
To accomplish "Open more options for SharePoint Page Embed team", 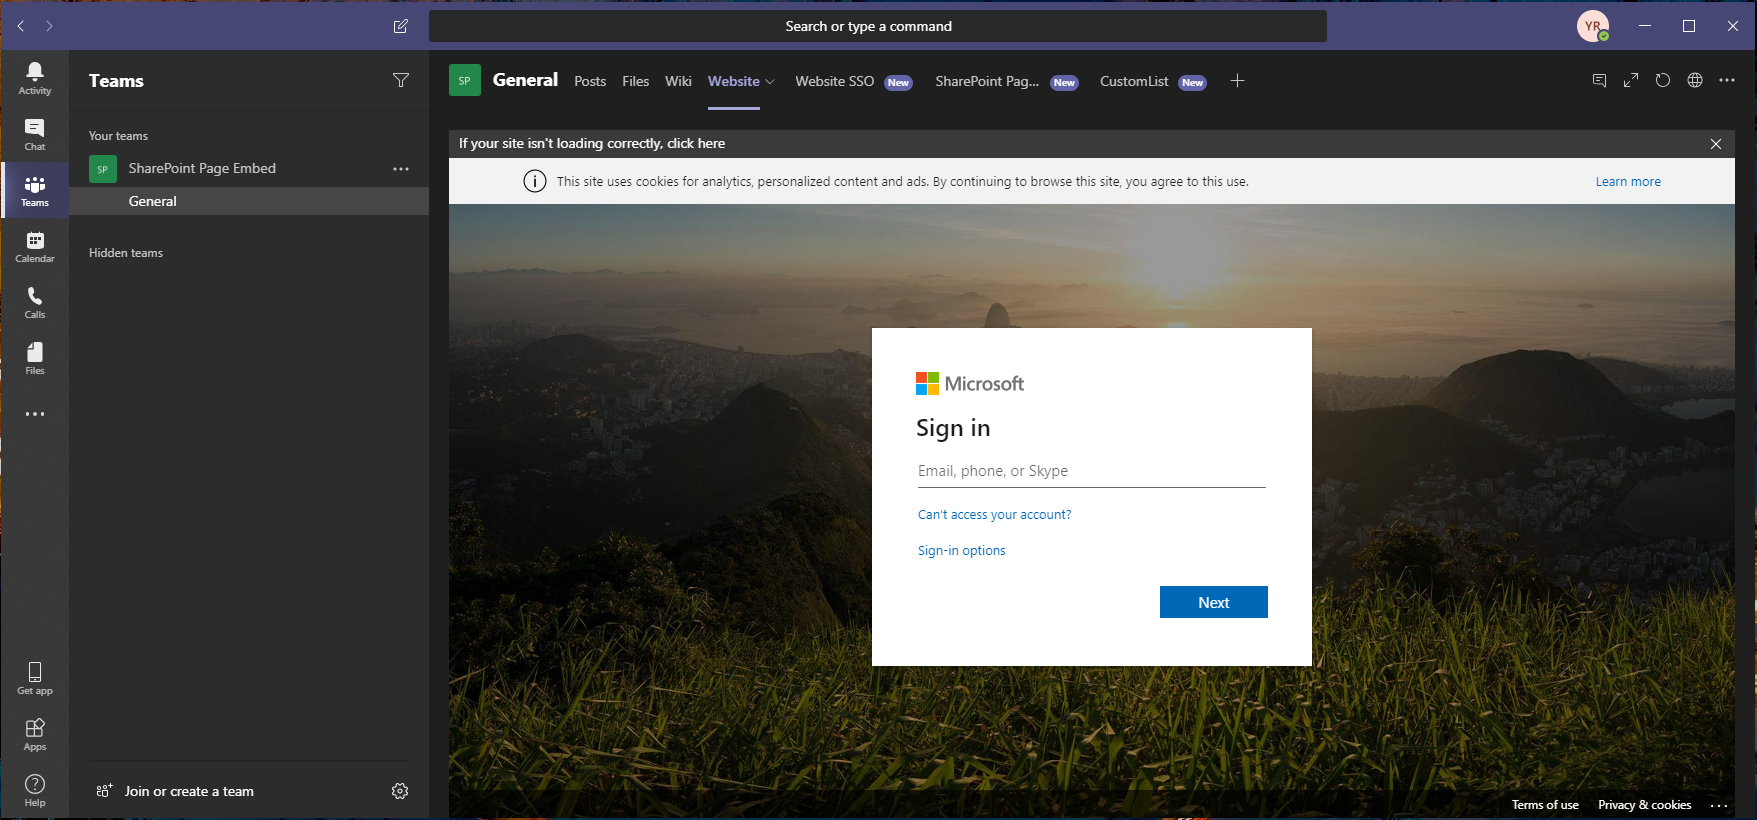I will 401,169.
